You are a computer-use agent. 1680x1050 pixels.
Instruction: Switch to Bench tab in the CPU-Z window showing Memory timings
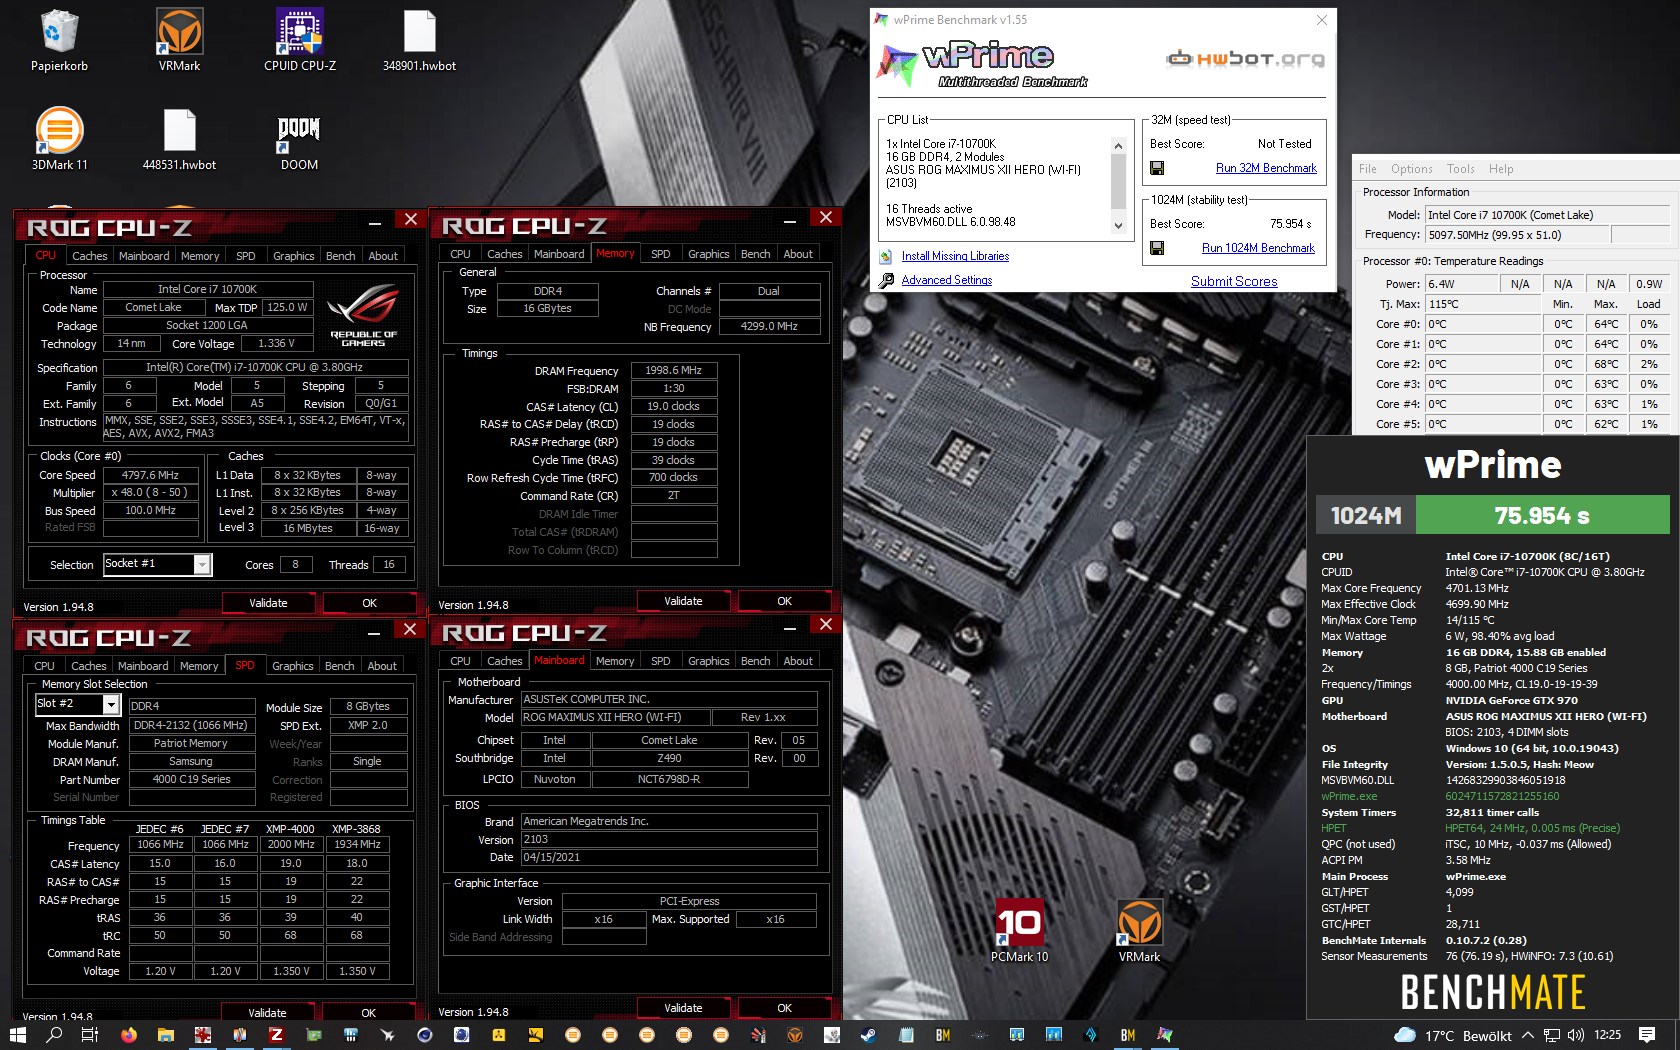(x=755, y=254)
